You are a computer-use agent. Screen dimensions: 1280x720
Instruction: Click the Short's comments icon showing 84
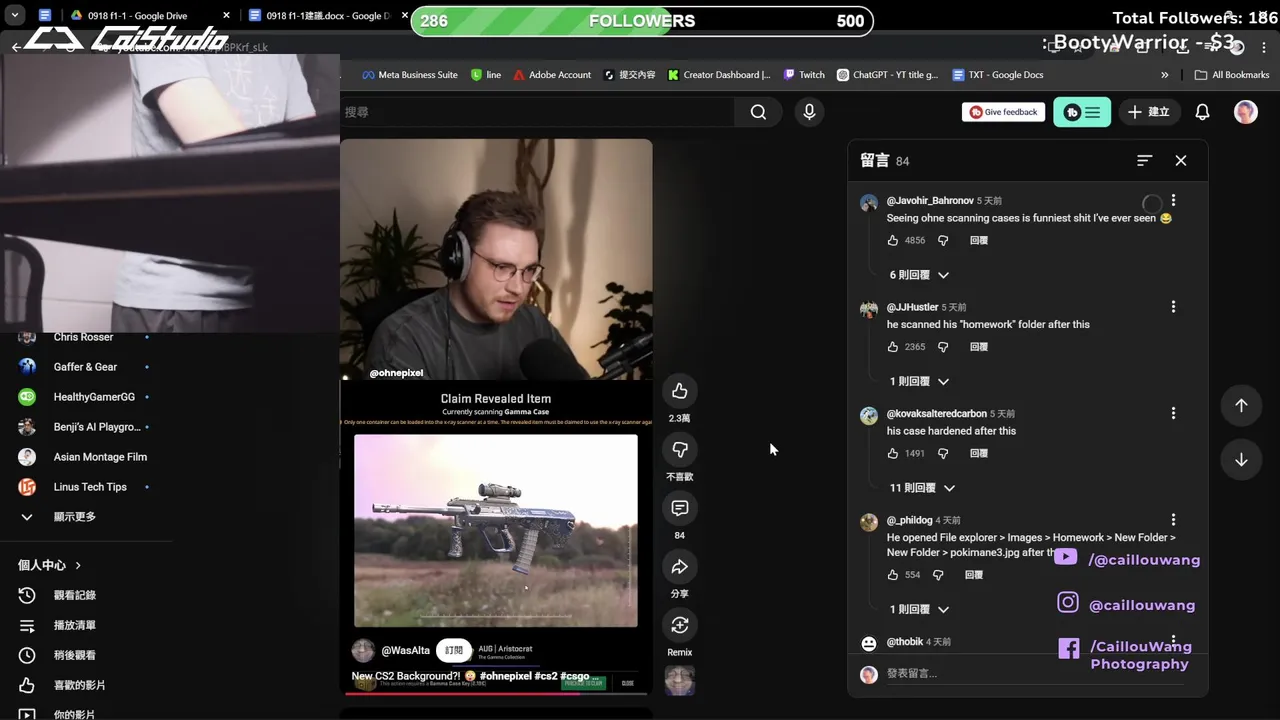[x=680, y=508]
